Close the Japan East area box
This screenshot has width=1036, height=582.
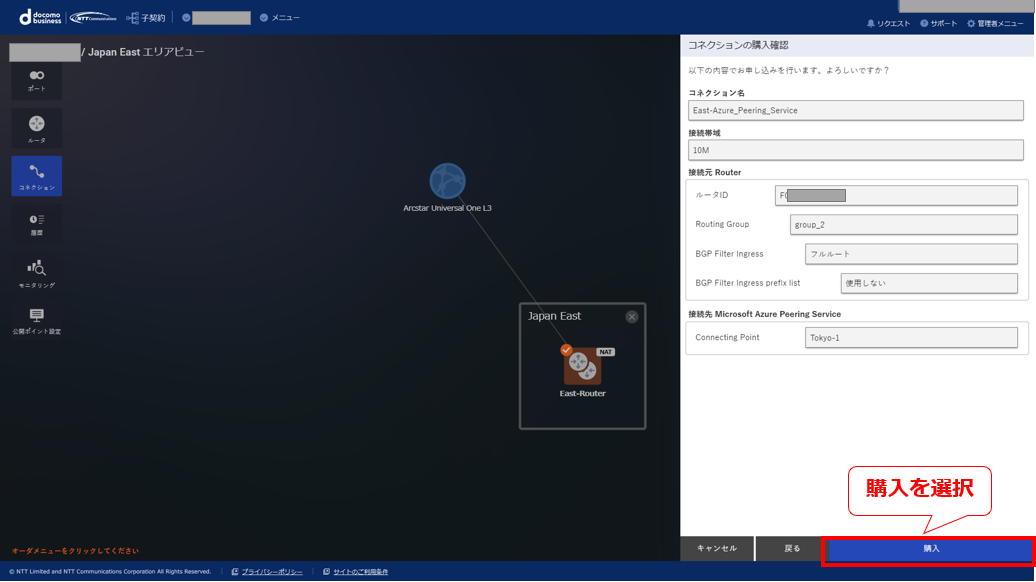(632, 316)
